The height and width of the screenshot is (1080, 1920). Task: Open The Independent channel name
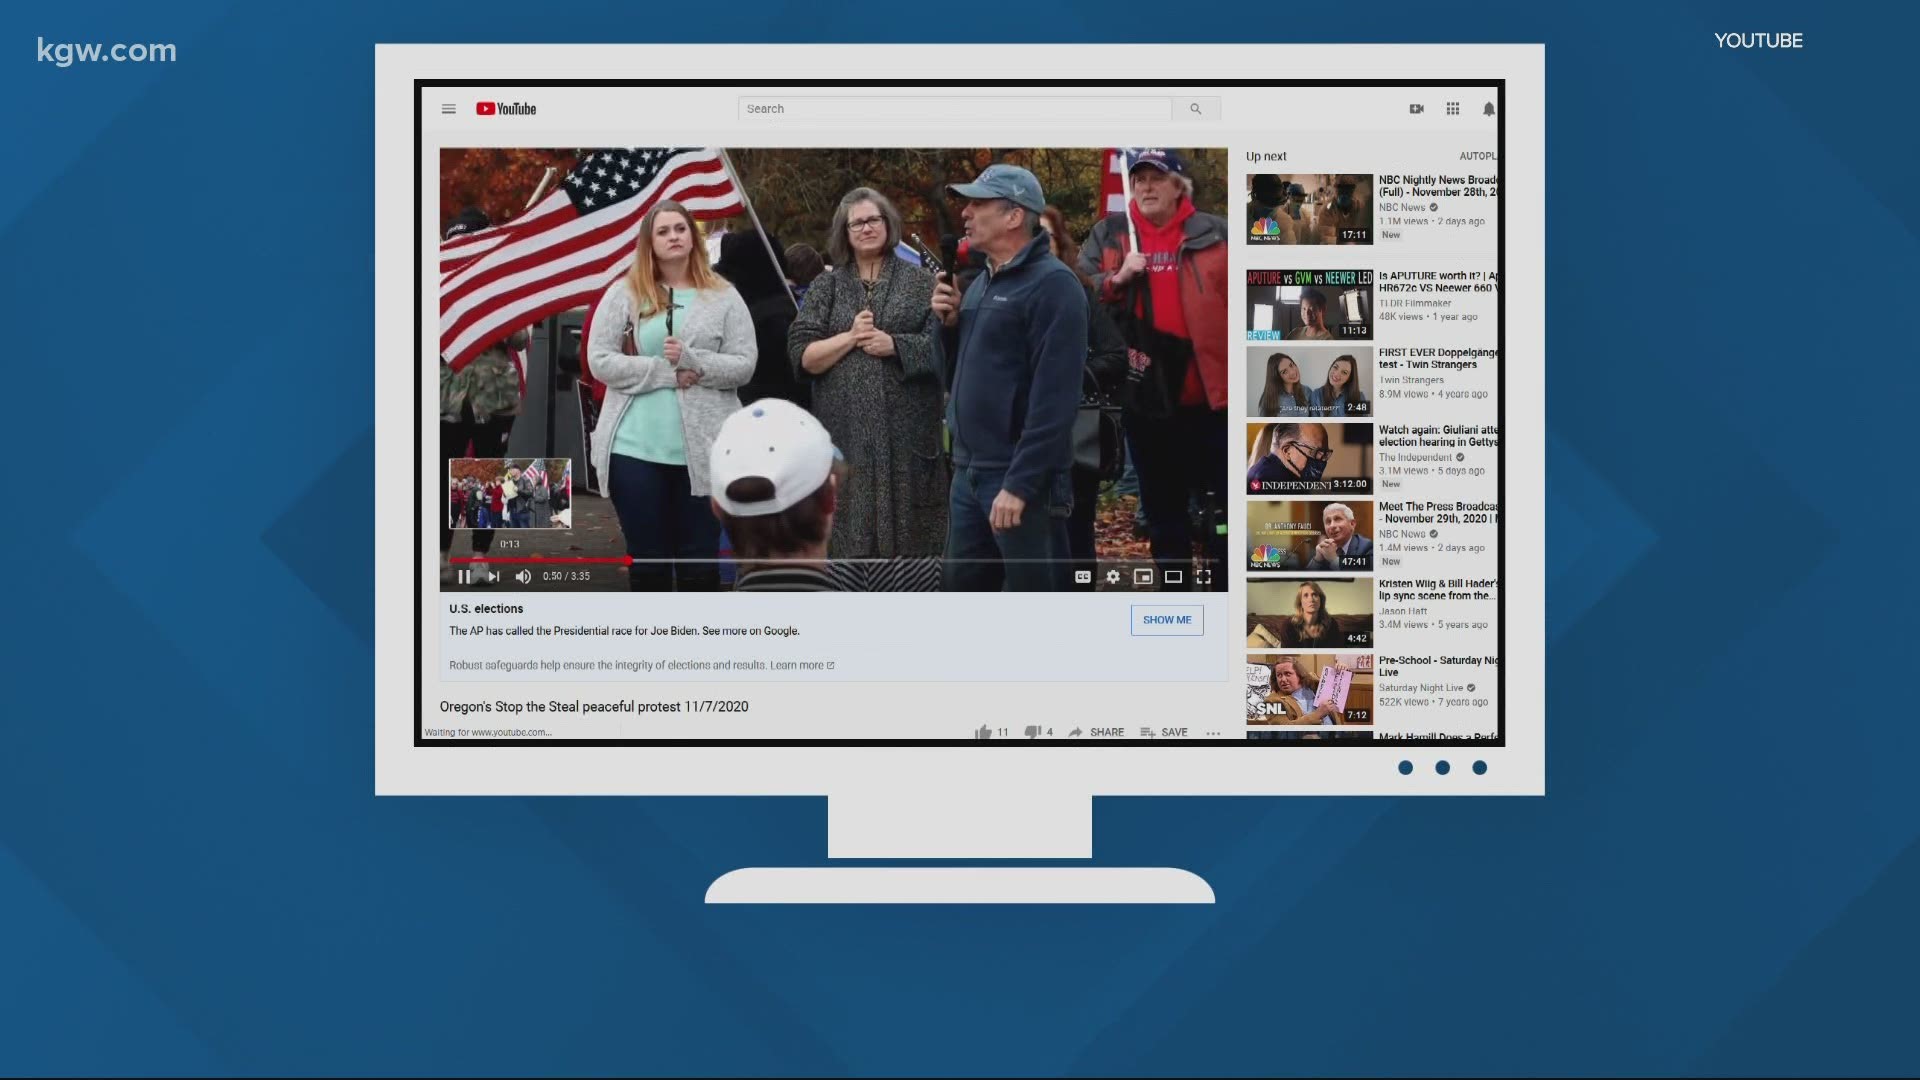tap(1415, 458)
